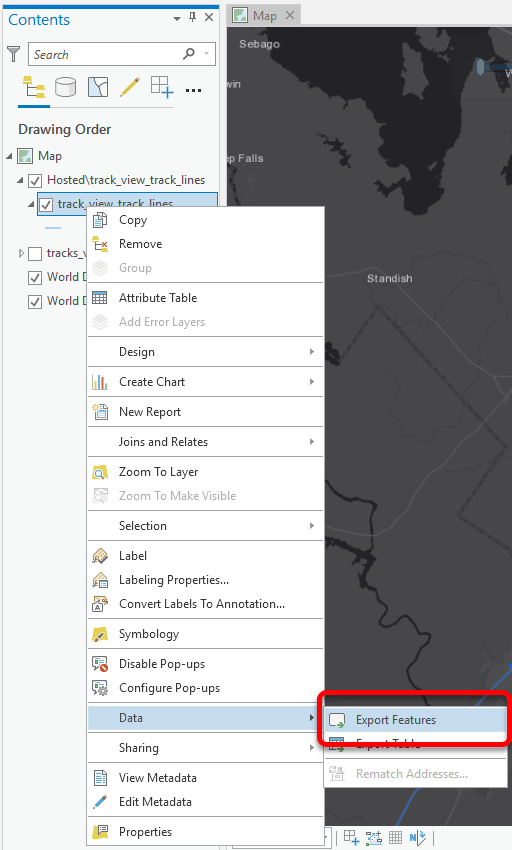The width and height of the screenshot is (512, 850).
Task: Choose View Metadata entry
Action: click(206, 778)
